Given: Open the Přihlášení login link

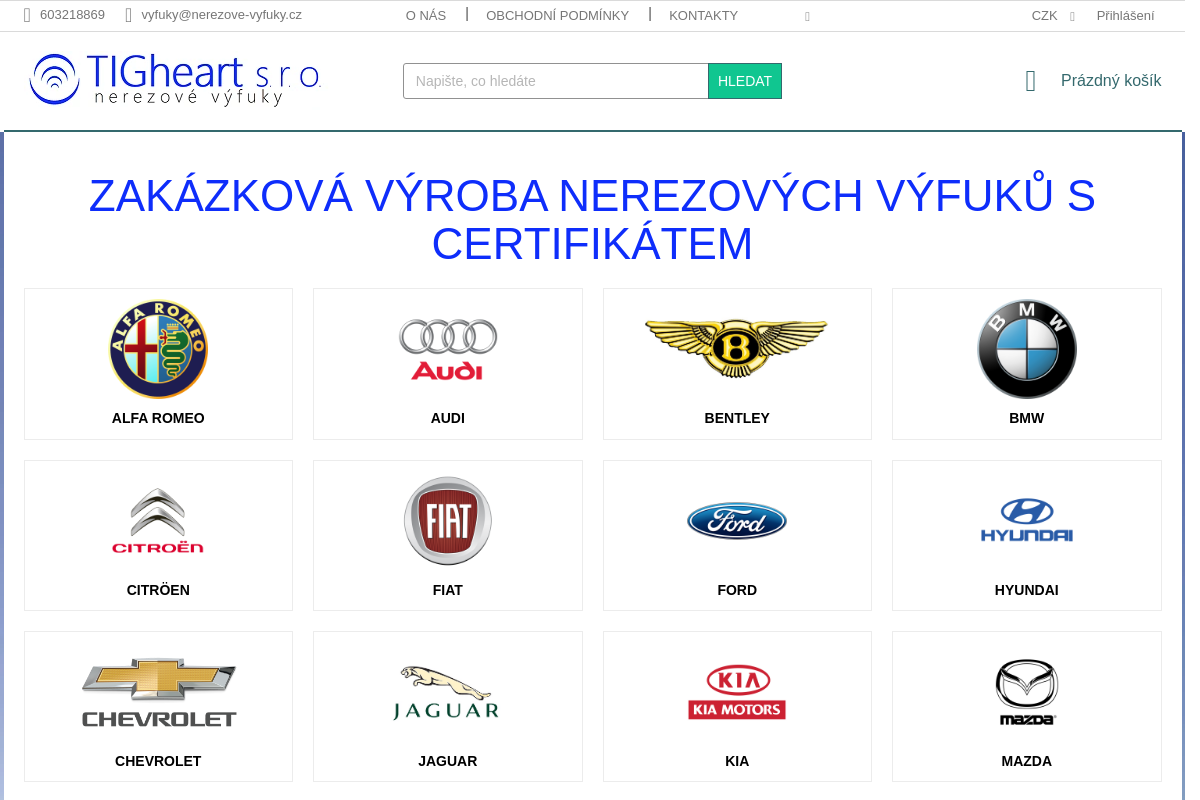Looking at the screenshot, I should pyautogui.click(x=1125, y=15).
